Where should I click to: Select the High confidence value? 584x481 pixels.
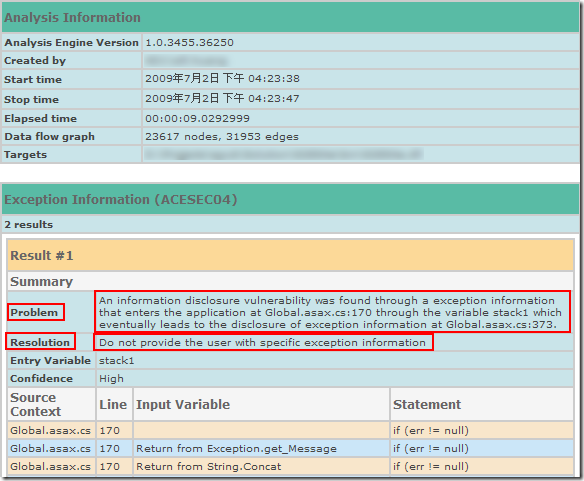coord(111,379)
